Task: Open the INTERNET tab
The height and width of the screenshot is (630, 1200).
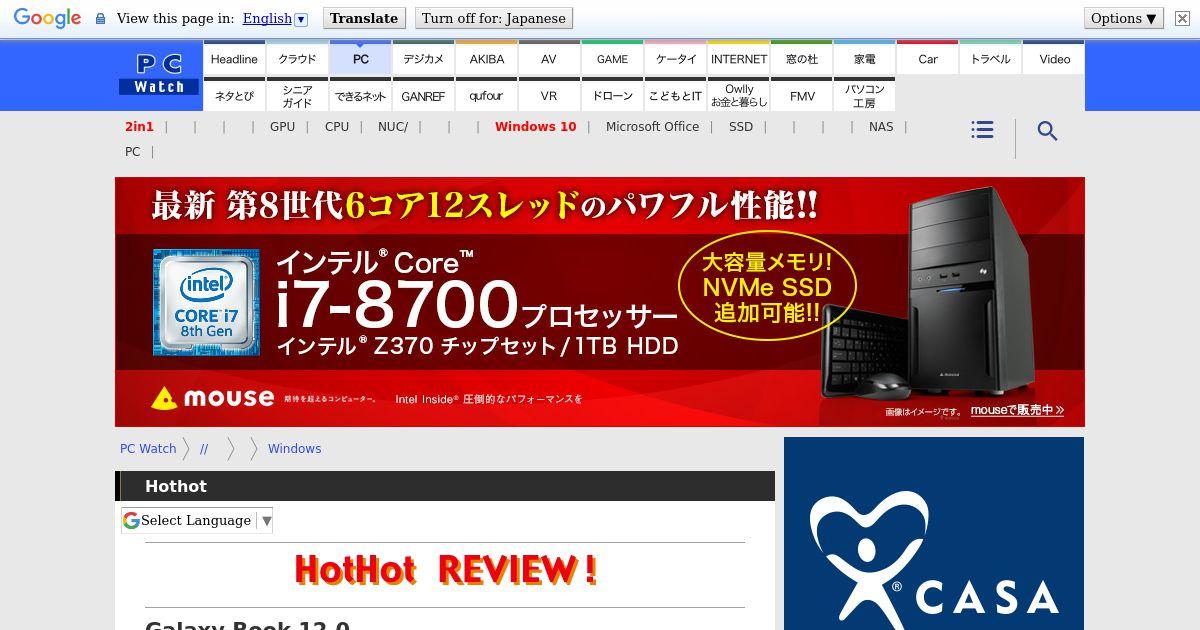Action: tap(738, 58)
